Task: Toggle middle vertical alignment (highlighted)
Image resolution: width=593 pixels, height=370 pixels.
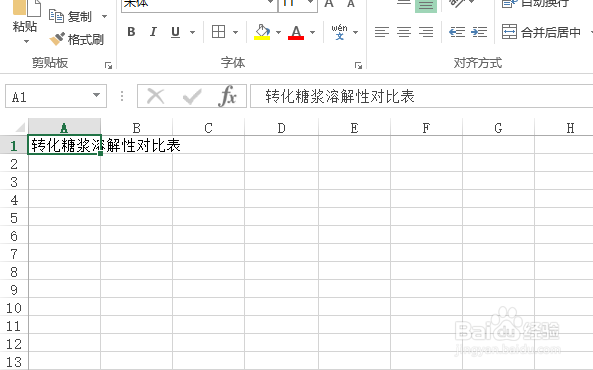Action: tap(426, 5)
